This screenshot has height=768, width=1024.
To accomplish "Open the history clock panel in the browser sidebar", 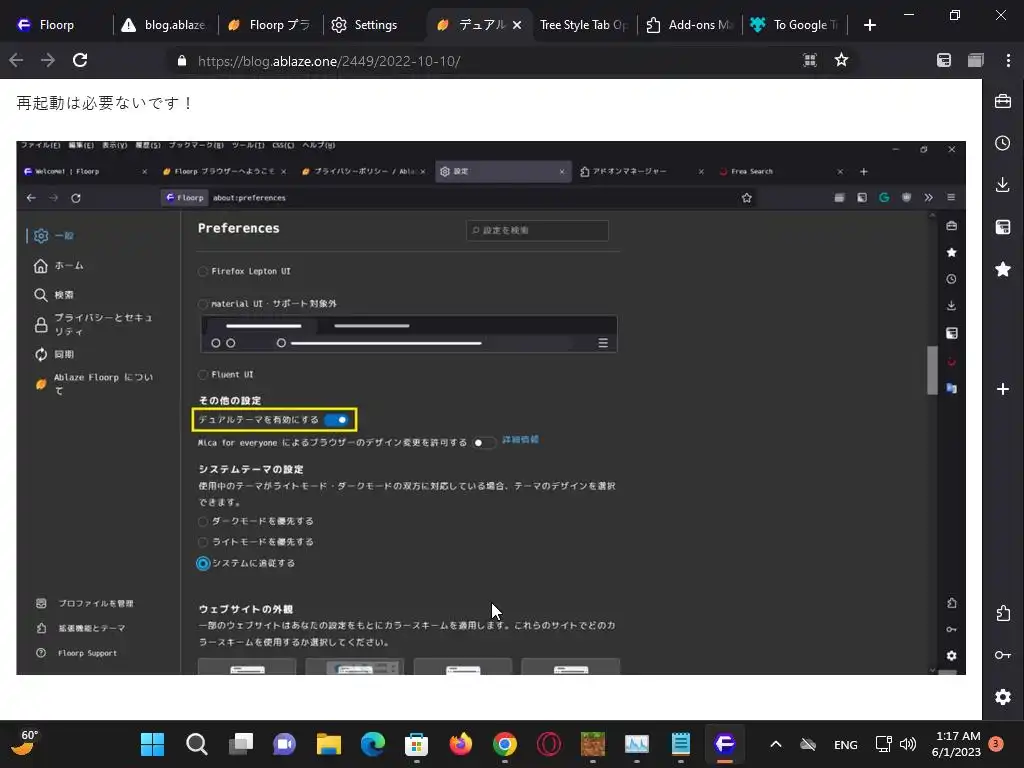I will [x=1002, y=143].
